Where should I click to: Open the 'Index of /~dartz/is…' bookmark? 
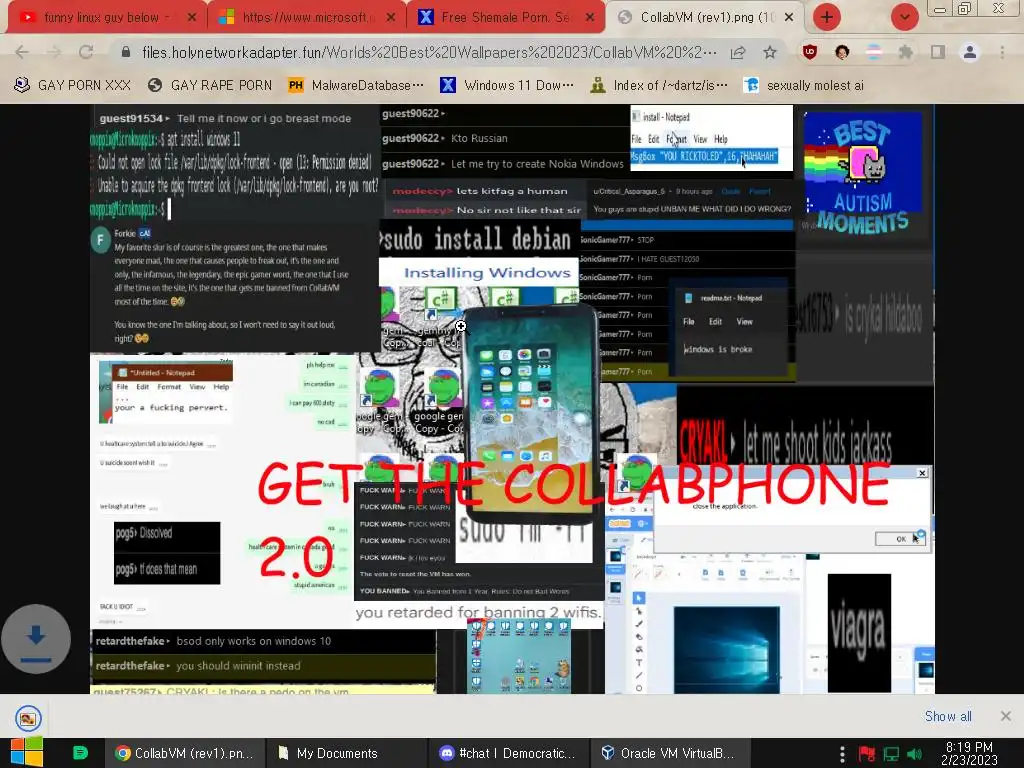click(x=659, y=85)
